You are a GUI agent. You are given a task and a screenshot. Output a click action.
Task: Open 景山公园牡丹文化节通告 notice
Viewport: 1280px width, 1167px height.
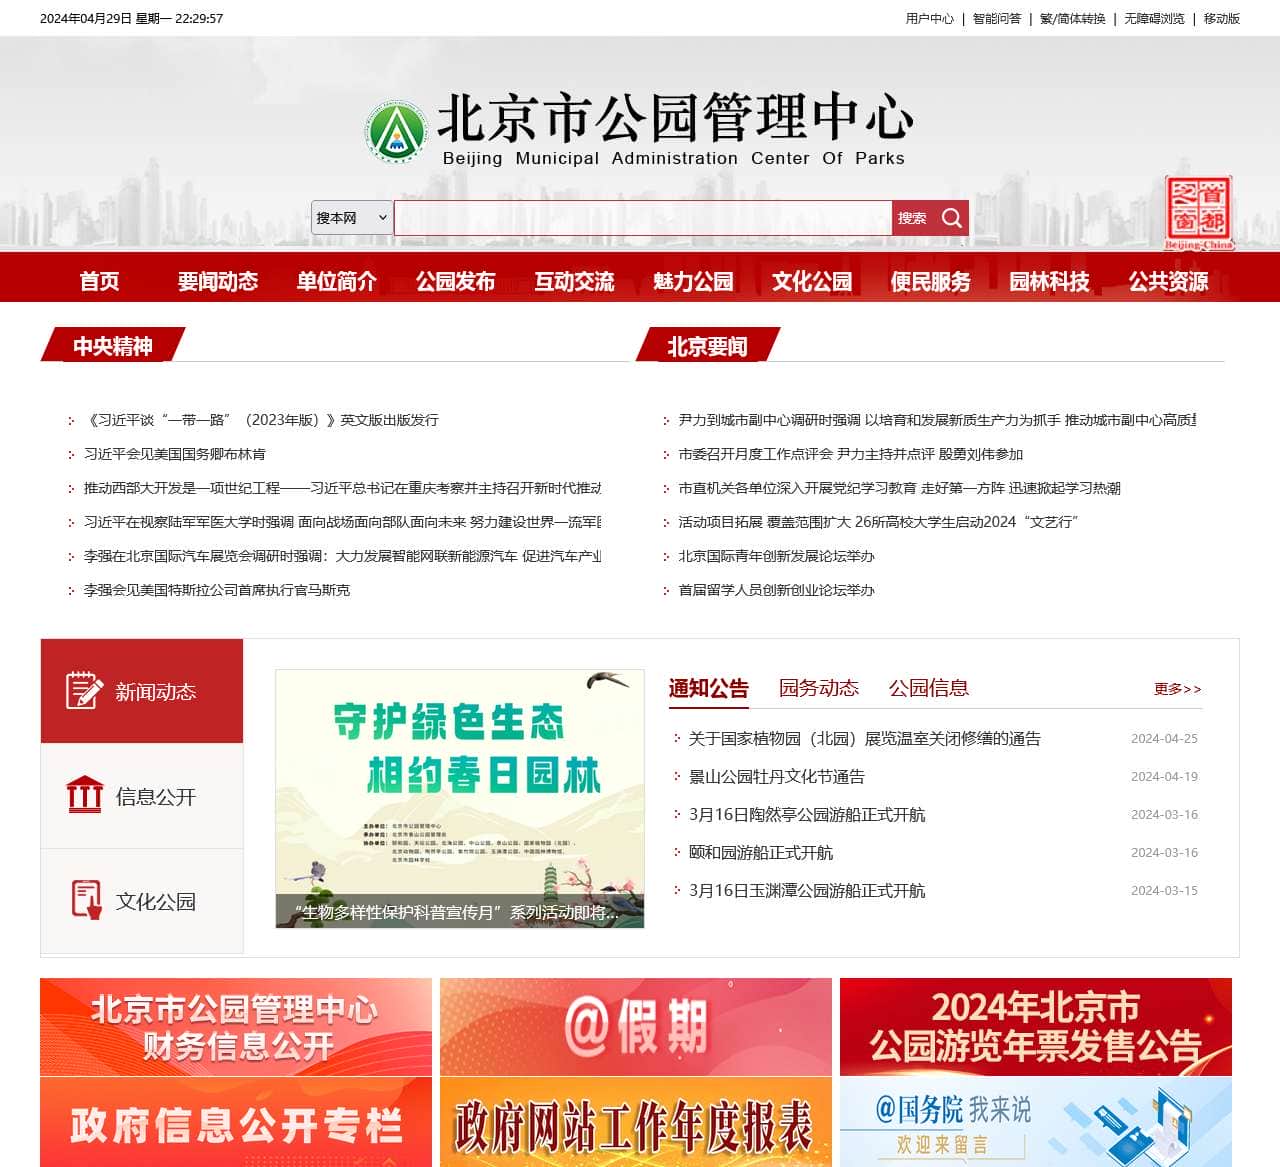coord(777,776)
